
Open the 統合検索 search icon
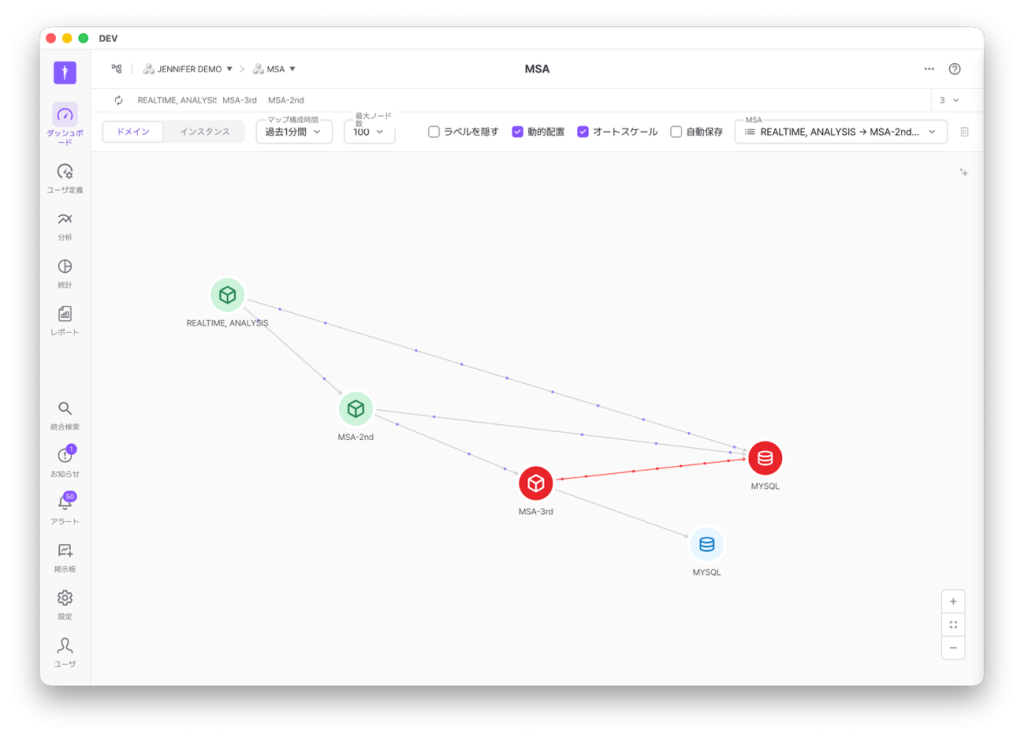[x=65, y=409]
